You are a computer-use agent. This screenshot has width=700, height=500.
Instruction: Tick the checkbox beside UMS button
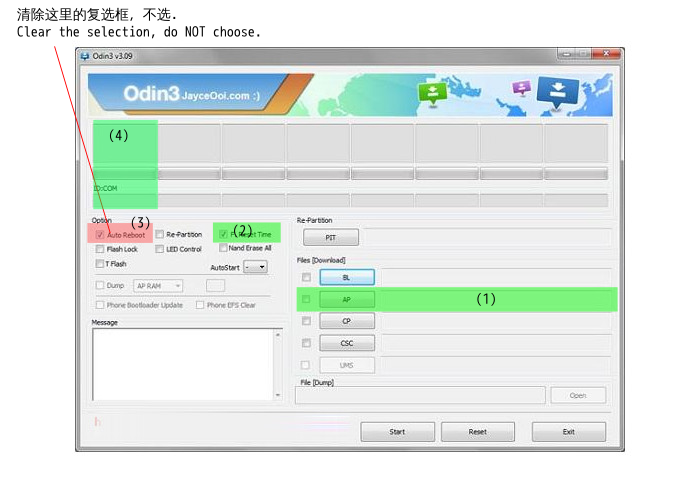point(306,365)
